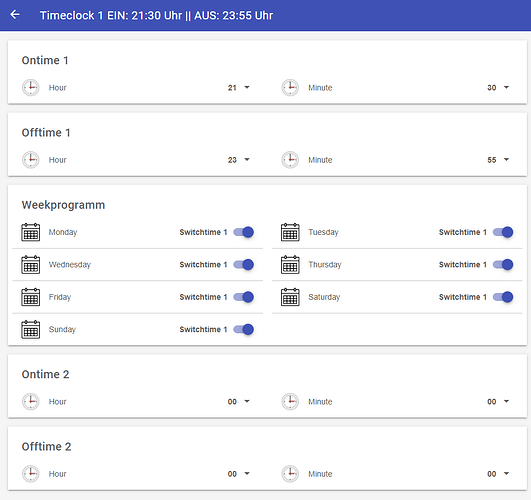Click the Friday label
This screenshot has height=500, width=531.
coord(60,297)
